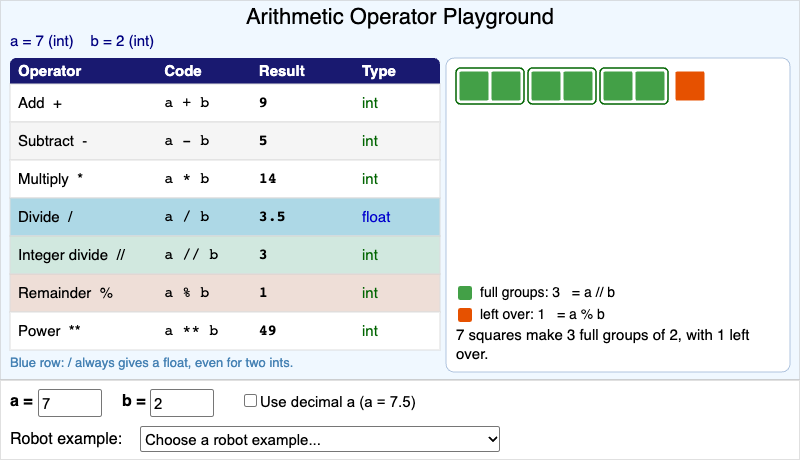
Task: Select the Power ** row label
Action: pyautogui.click(x=49, y=331)
